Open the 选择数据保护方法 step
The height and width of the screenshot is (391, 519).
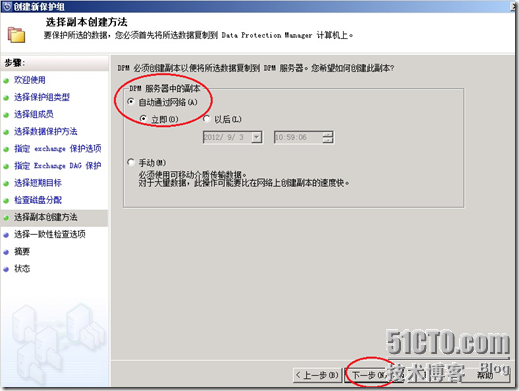[x=46, y=131]
